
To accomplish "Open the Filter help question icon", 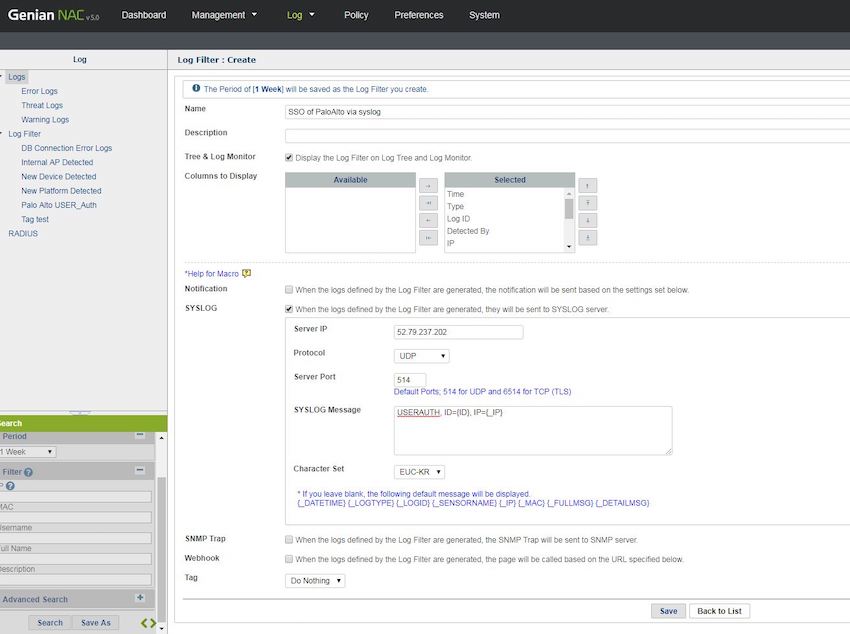I will click(28, 472).
